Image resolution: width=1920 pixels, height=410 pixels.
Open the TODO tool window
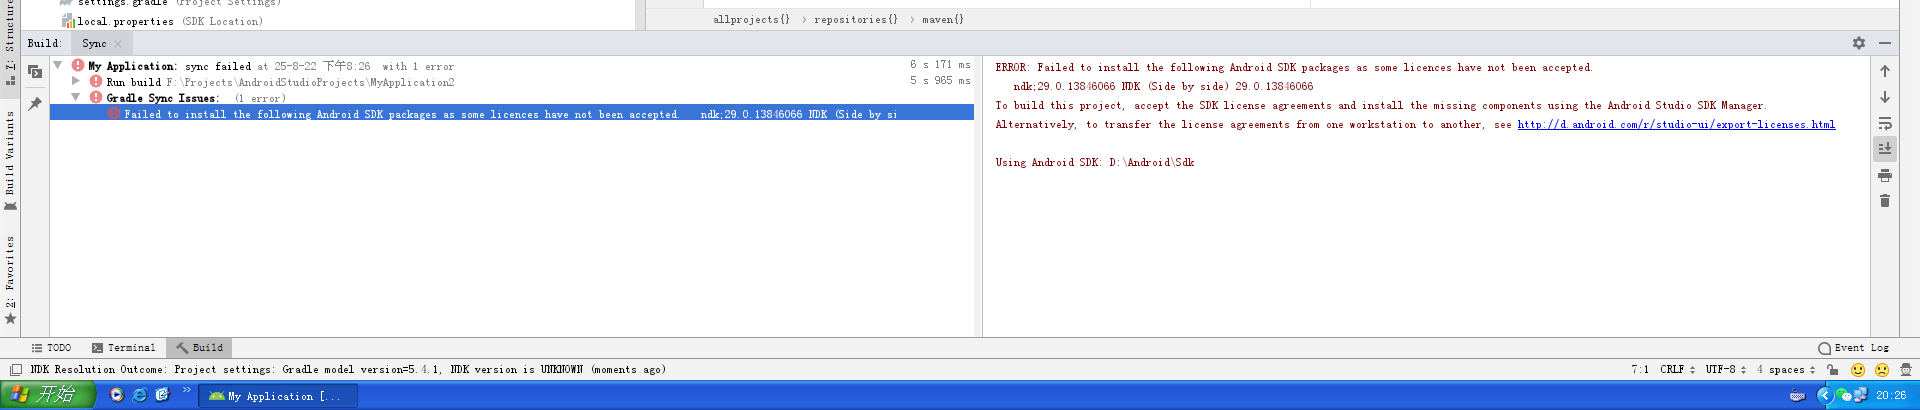pyautogui.click(x=51, y=348)
